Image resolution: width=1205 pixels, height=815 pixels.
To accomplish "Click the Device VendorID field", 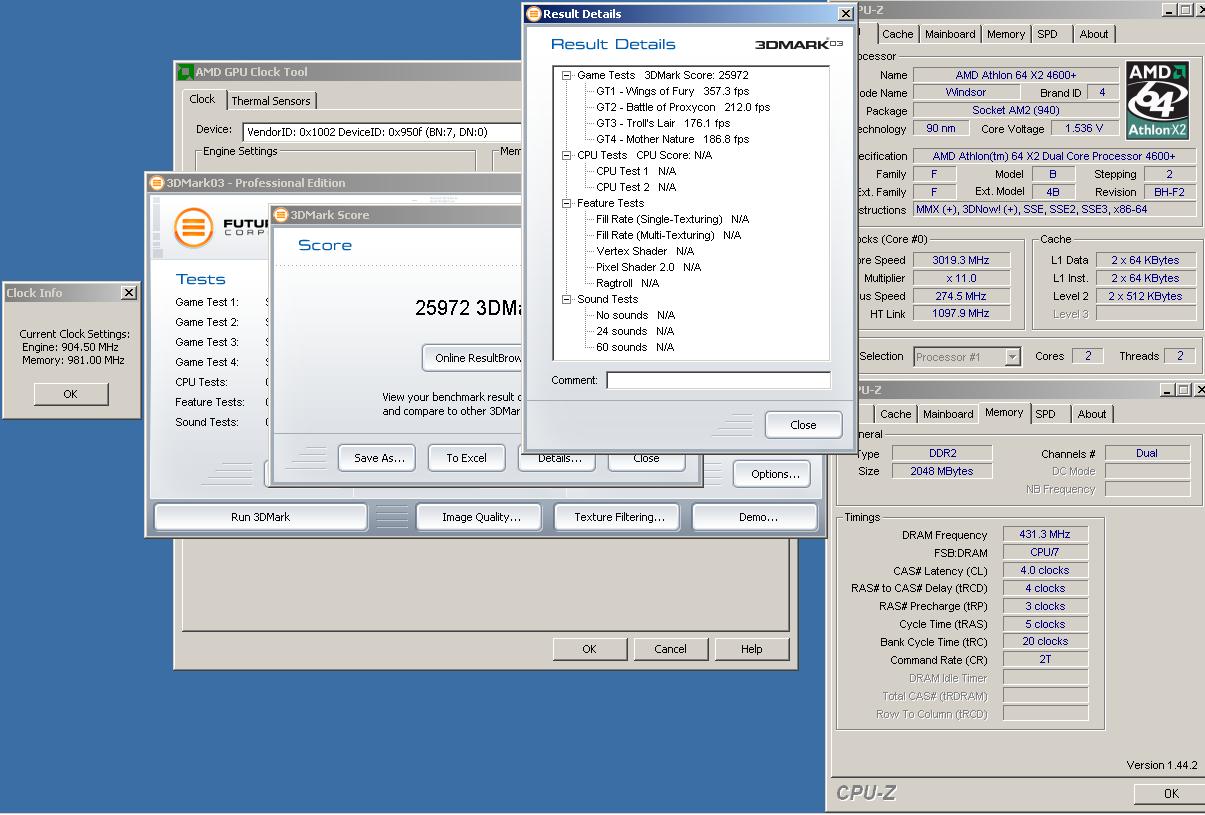I will (x=382, y=131).
